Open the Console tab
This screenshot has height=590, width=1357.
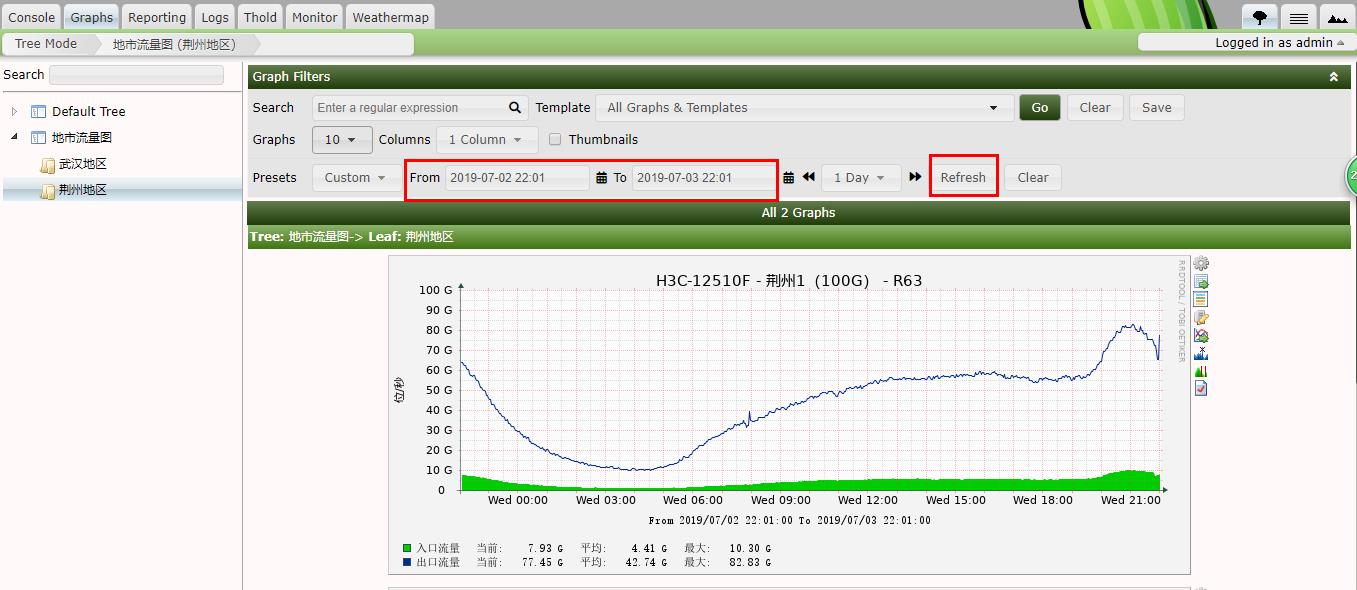point(31,17)
